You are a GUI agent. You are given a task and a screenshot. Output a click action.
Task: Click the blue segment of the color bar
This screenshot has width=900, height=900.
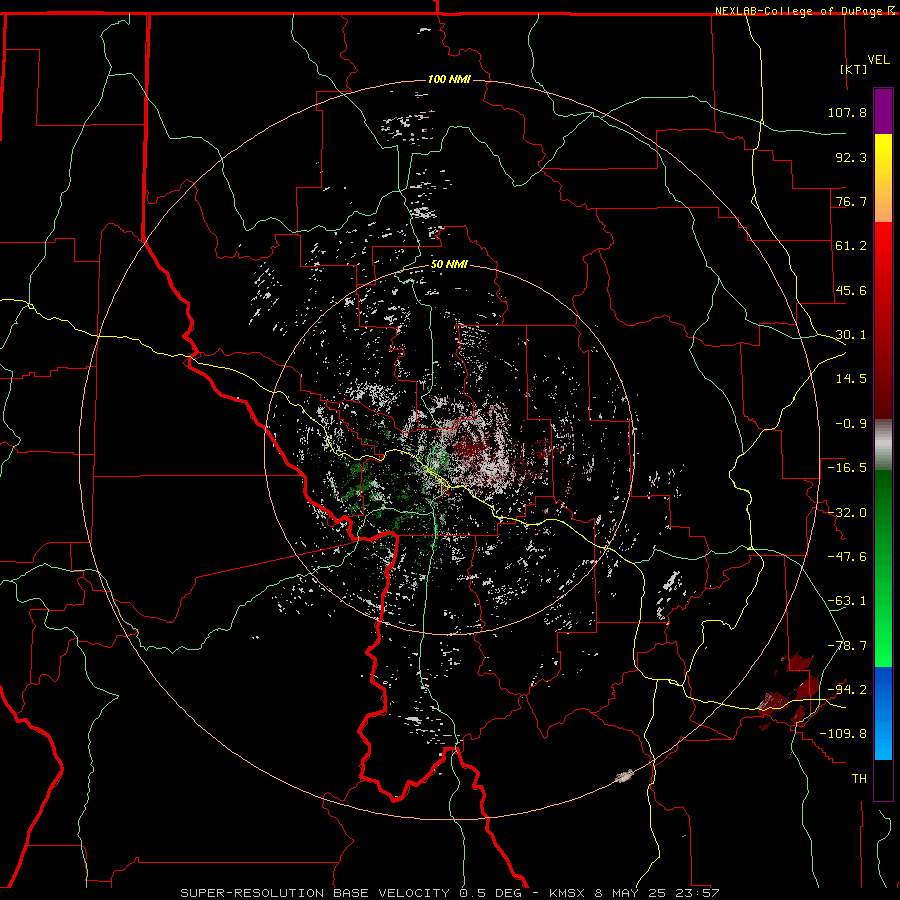click(x=883, y=713)
